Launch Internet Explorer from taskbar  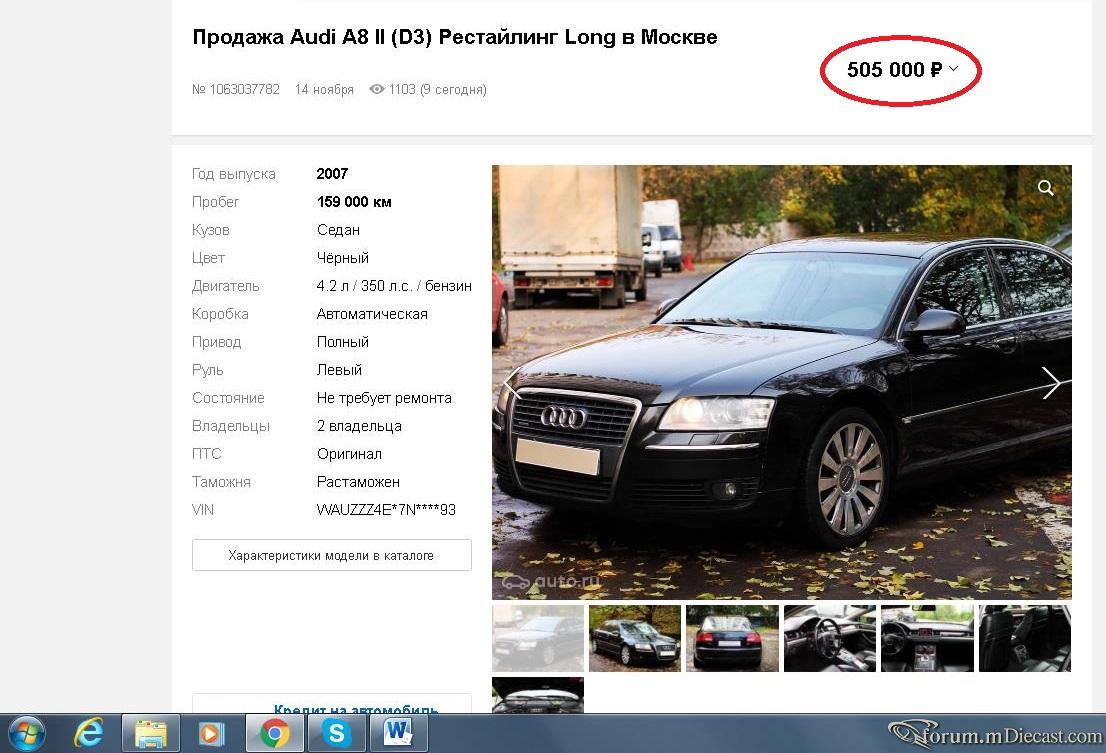tap(88, 733)
